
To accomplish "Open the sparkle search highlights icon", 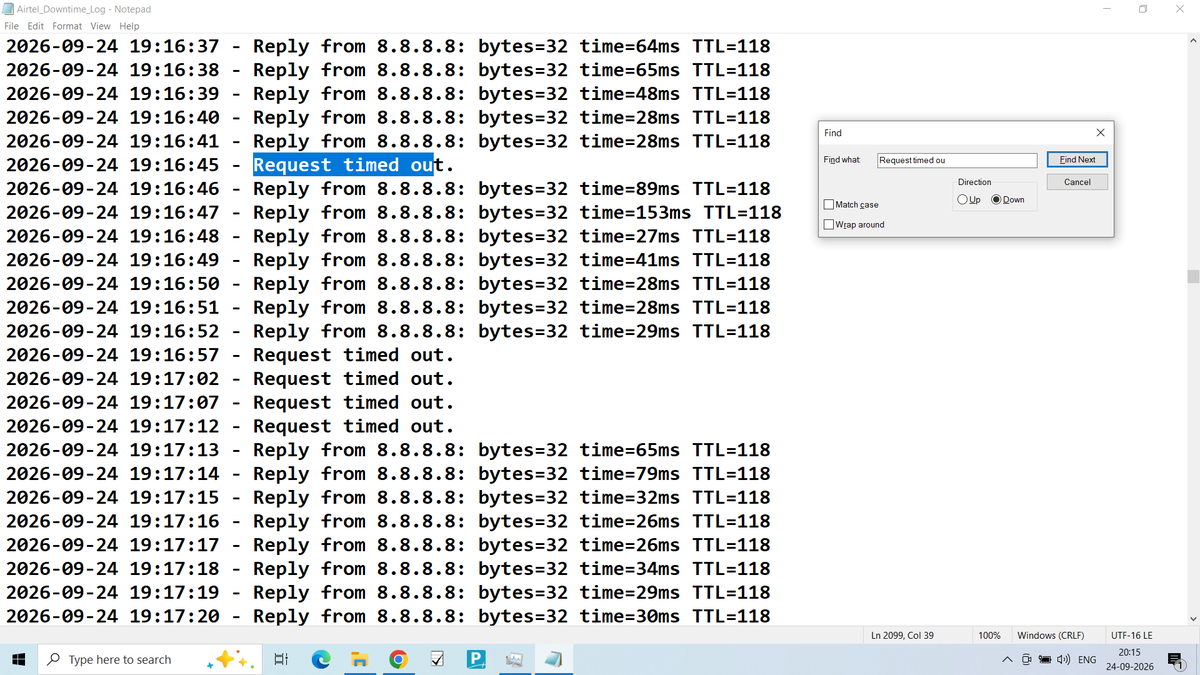I will [x=230, y=659].
